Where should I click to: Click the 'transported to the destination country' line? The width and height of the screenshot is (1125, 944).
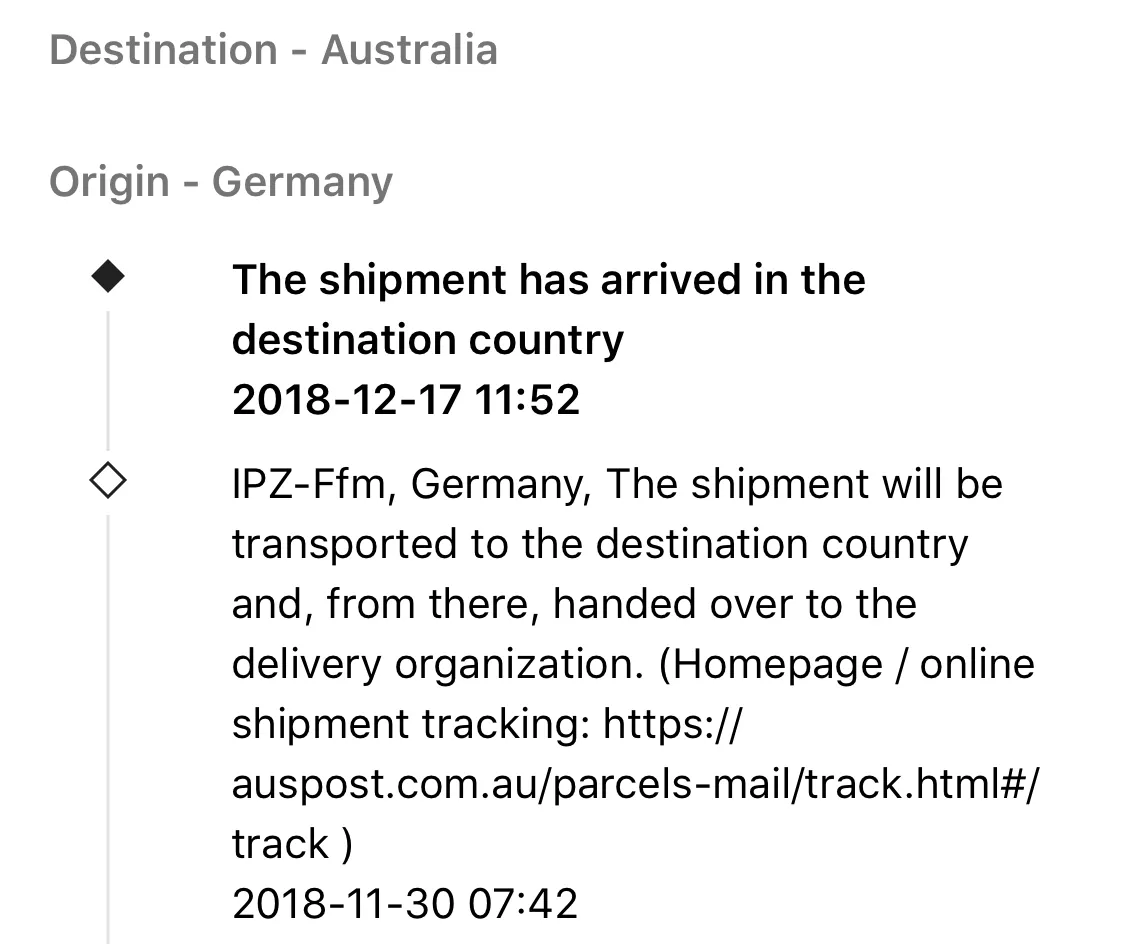pos(601,544)
